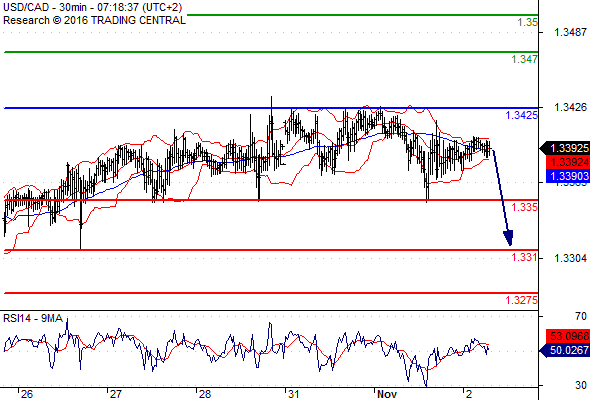The height and width of the screenshot is (400, 590).
Task: Click the black 1.33925 current price tag
Action: (564, 149)
